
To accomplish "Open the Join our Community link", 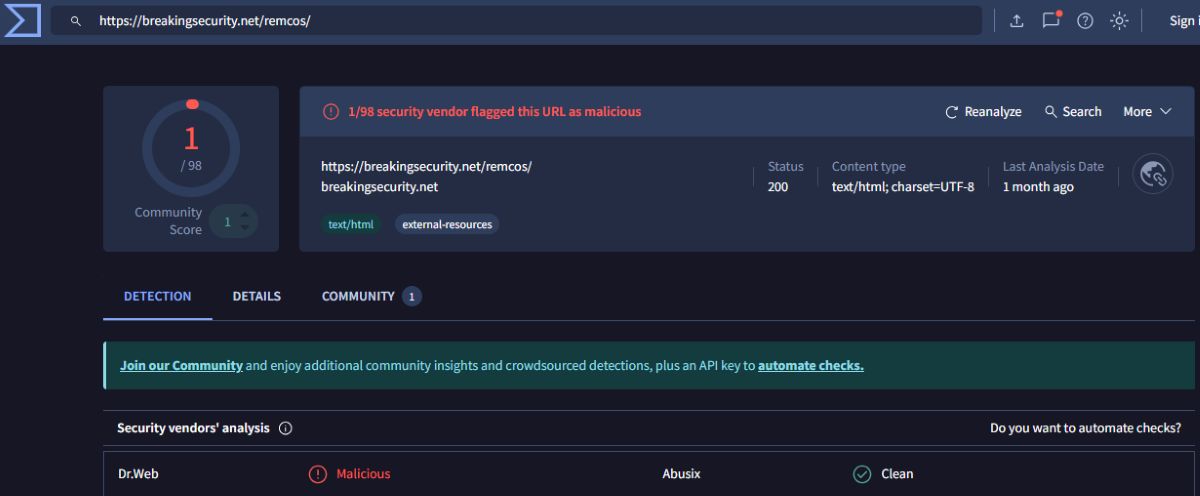I will point(181,366).
